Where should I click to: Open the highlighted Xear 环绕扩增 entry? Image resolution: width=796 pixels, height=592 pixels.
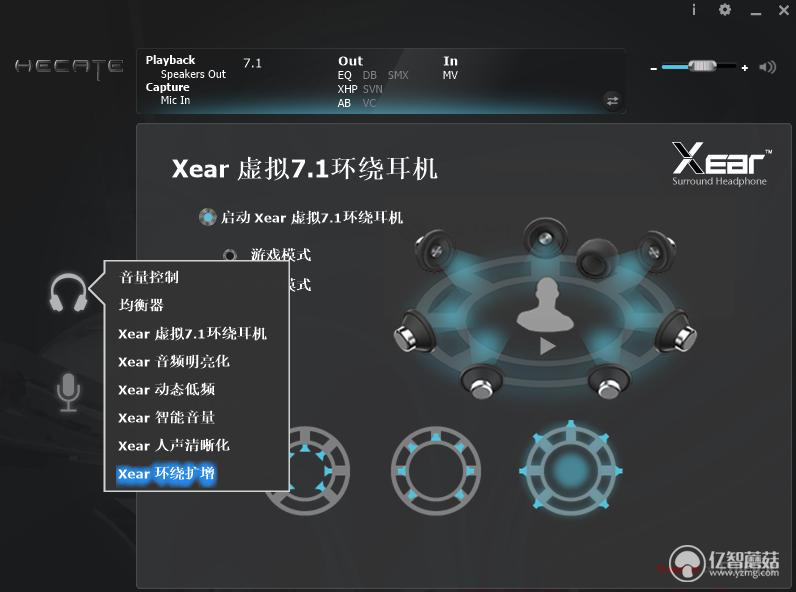[x=166, y=473]
